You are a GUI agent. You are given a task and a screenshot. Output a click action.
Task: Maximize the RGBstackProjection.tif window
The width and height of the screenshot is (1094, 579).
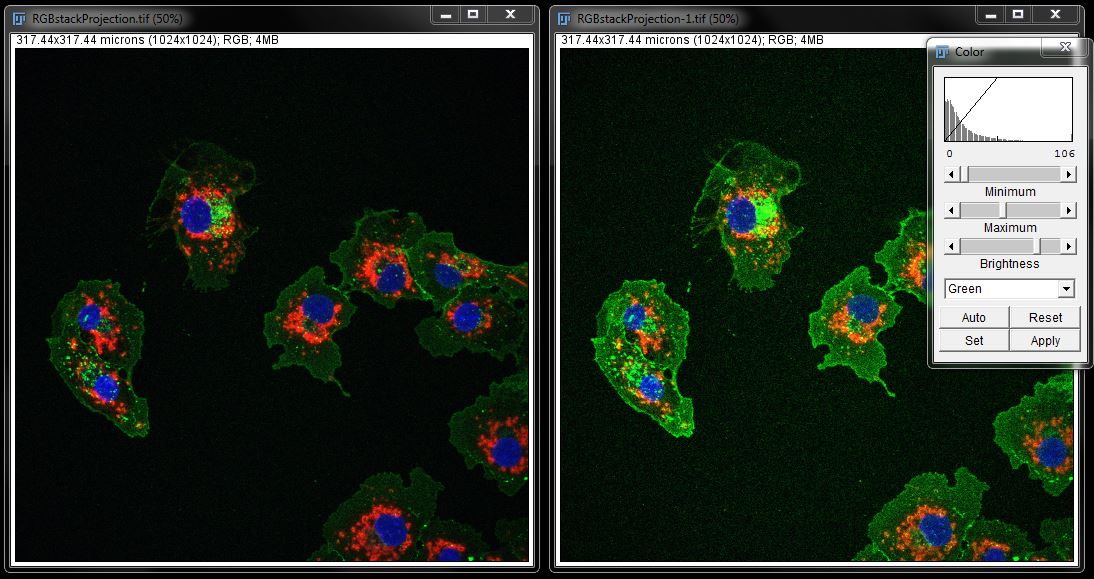[472, 14]
